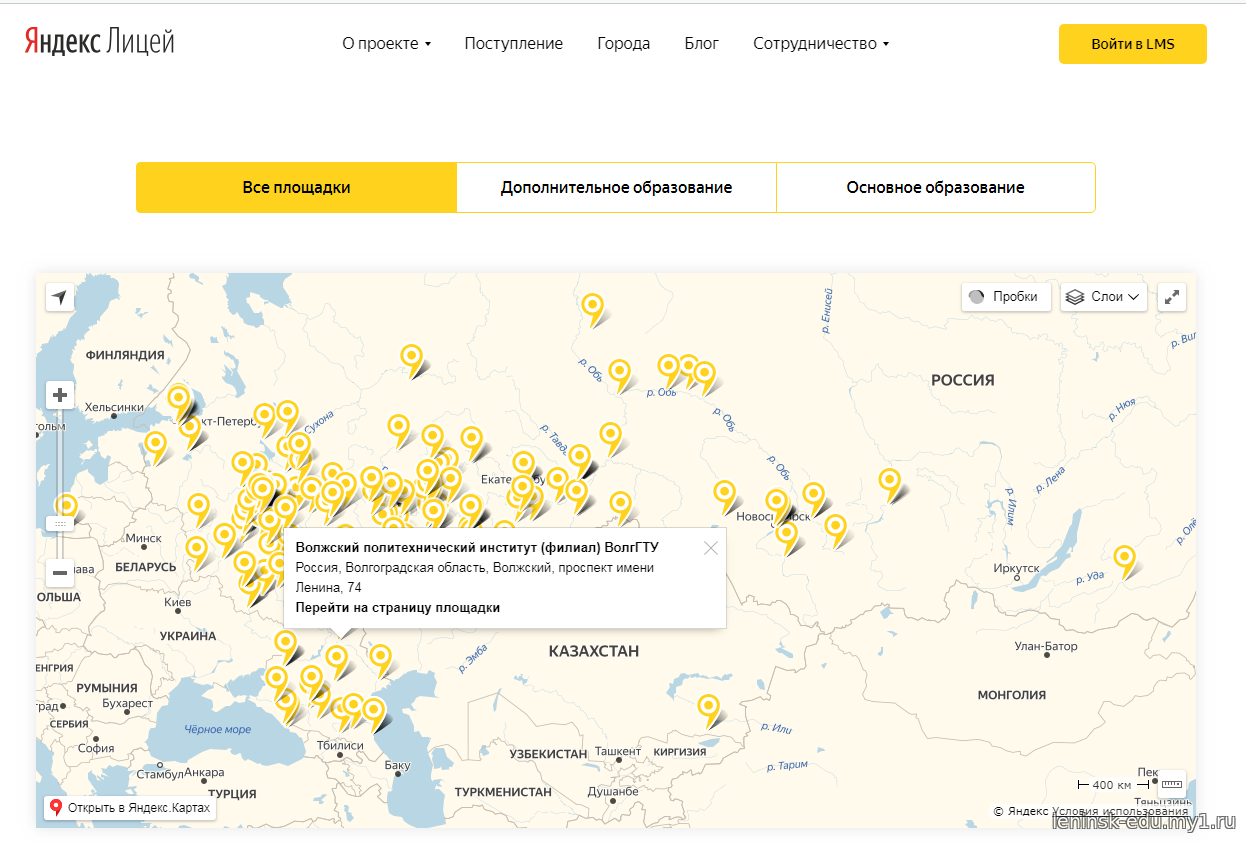Click the Баку city label

[x=397, y=766]
